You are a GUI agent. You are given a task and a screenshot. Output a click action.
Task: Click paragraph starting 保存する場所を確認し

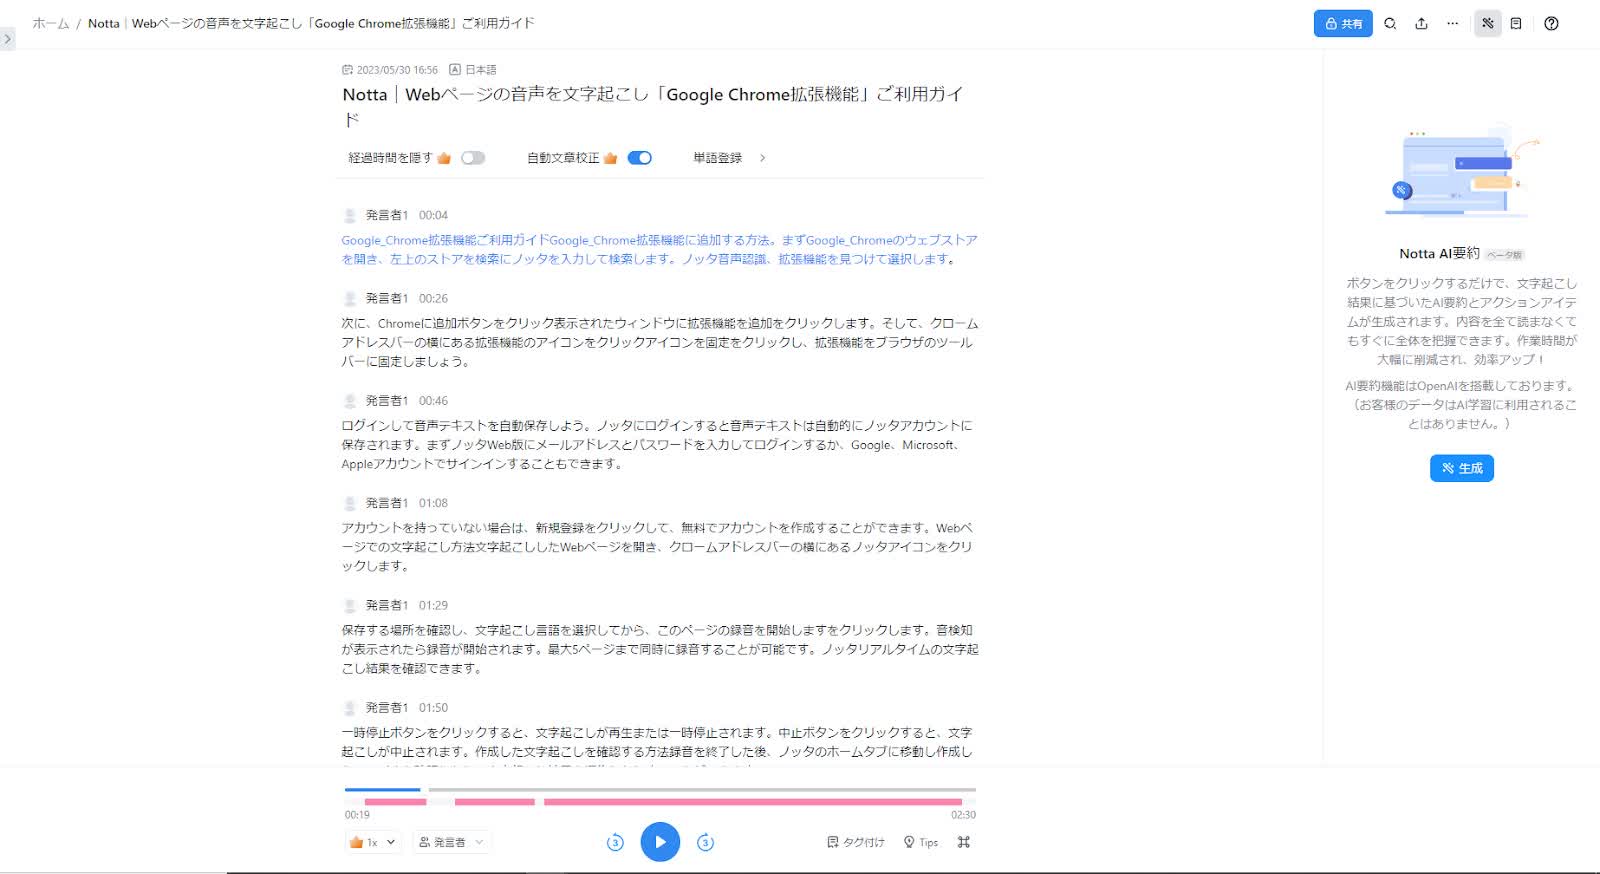pyautogui.click(x=660, y=649)
